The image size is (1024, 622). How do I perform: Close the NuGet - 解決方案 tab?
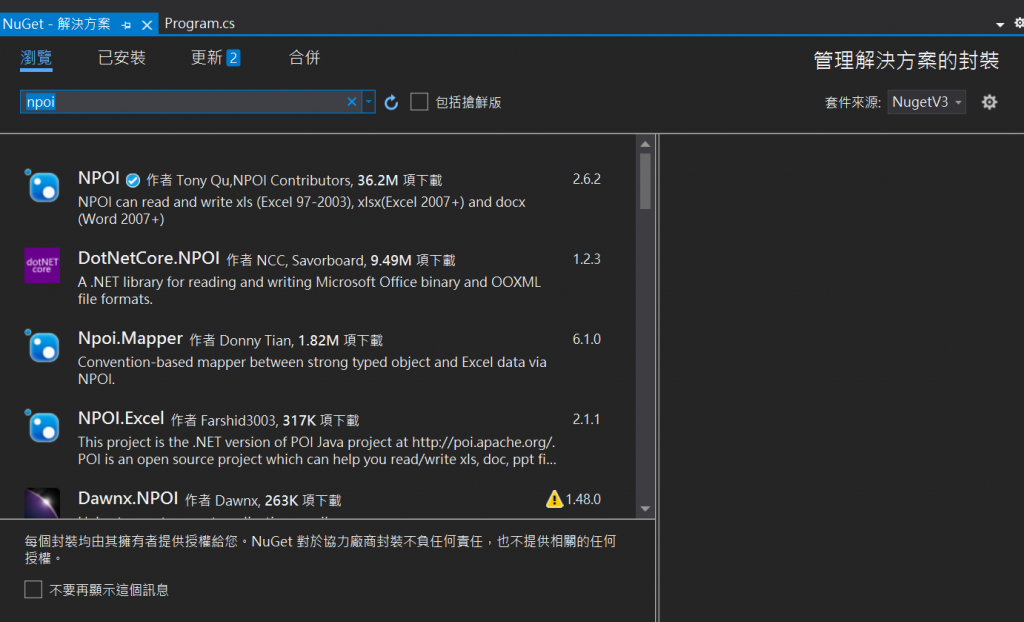(x=147, y=25)
